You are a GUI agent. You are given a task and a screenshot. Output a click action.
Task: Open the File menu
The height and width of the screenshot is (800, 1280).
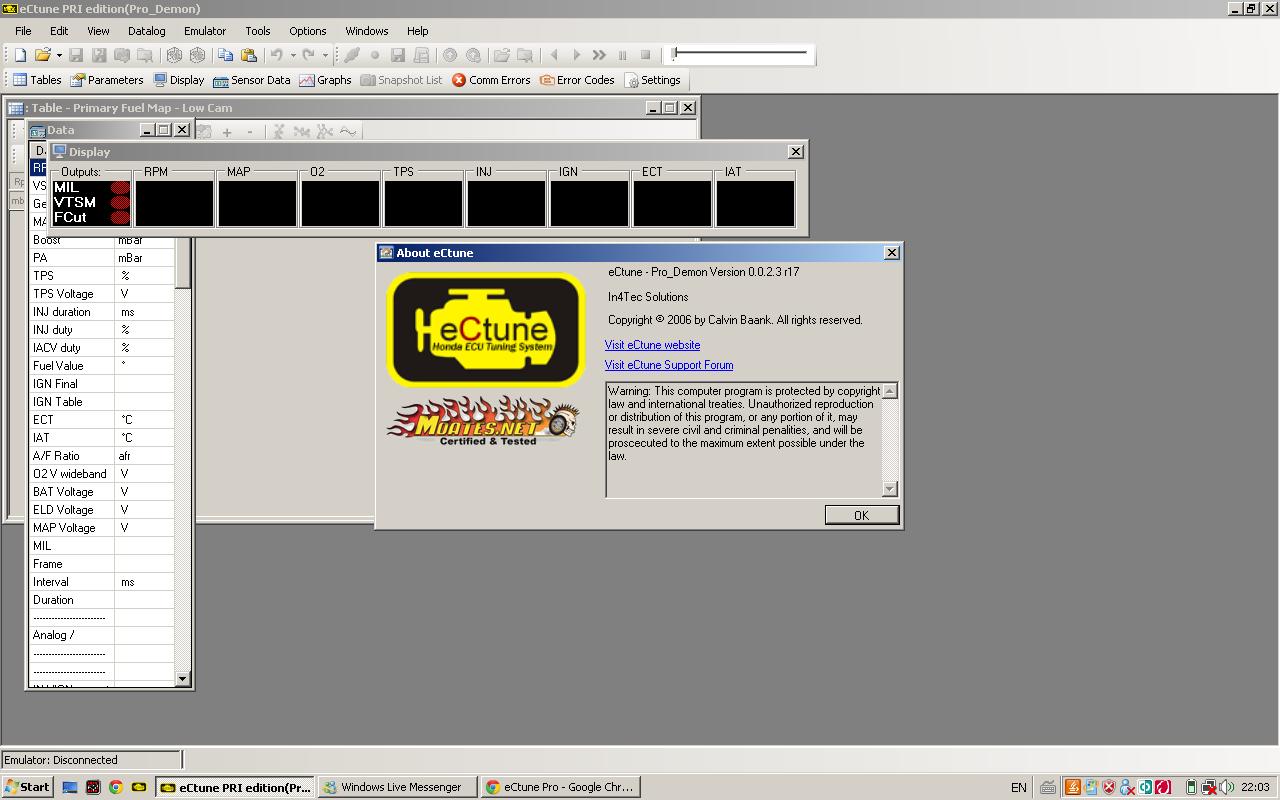coord(23,31)
